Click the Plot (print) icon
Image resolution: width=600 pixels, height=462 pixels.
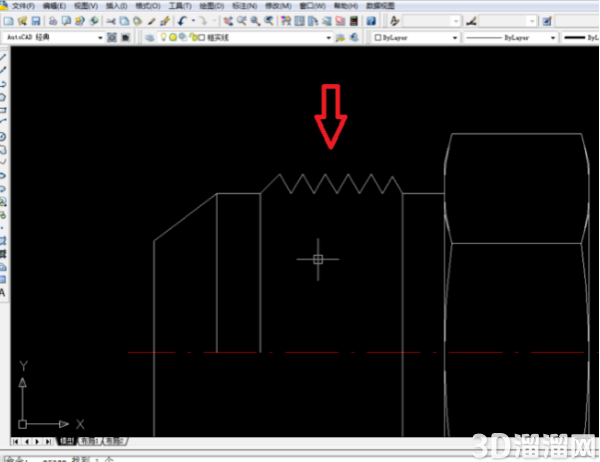(x=53, y=21)
